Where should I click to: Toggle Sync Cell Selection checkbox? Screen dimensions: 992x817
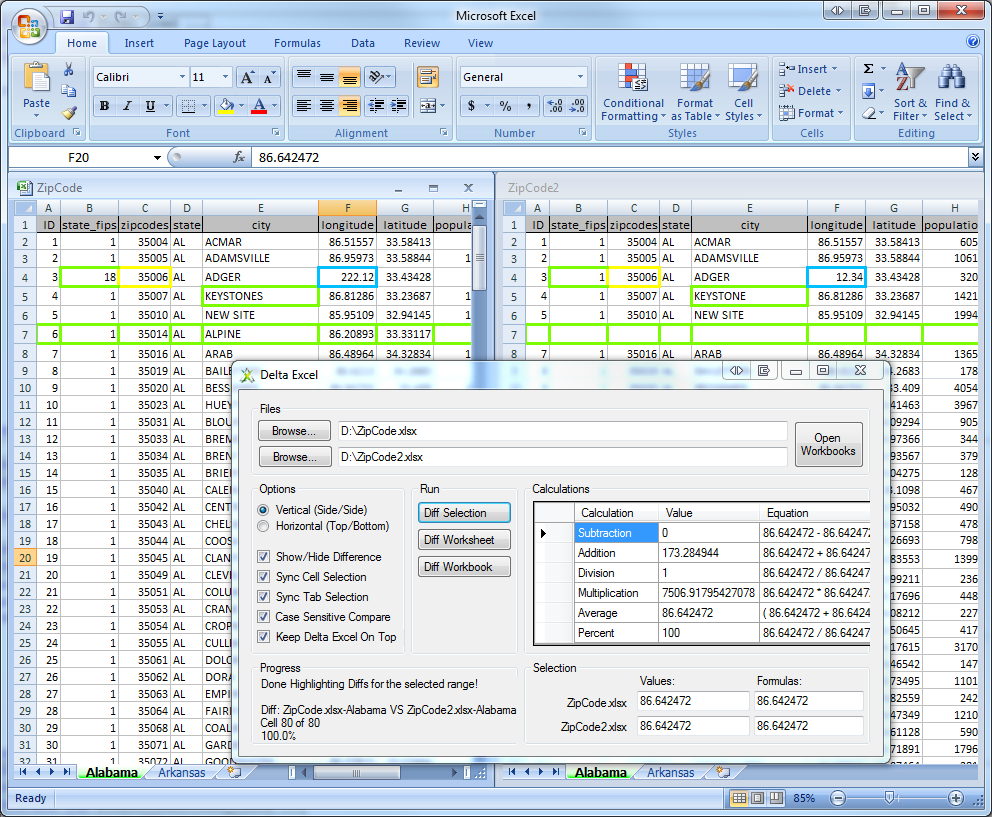(264, 577)
